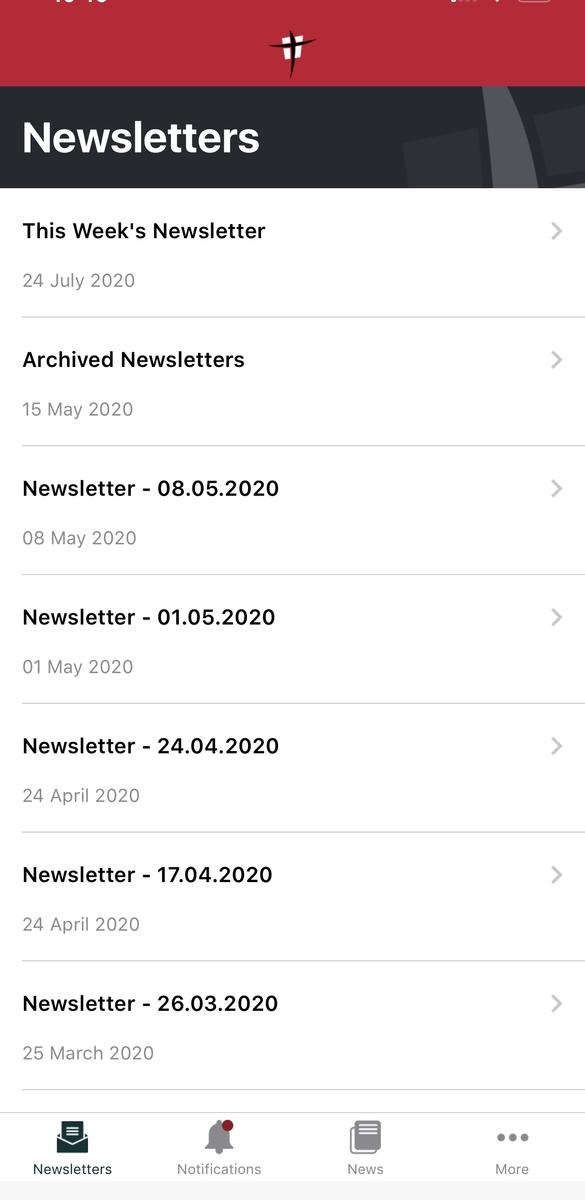Switch to the Notifications tab label

click(219, 1169)
